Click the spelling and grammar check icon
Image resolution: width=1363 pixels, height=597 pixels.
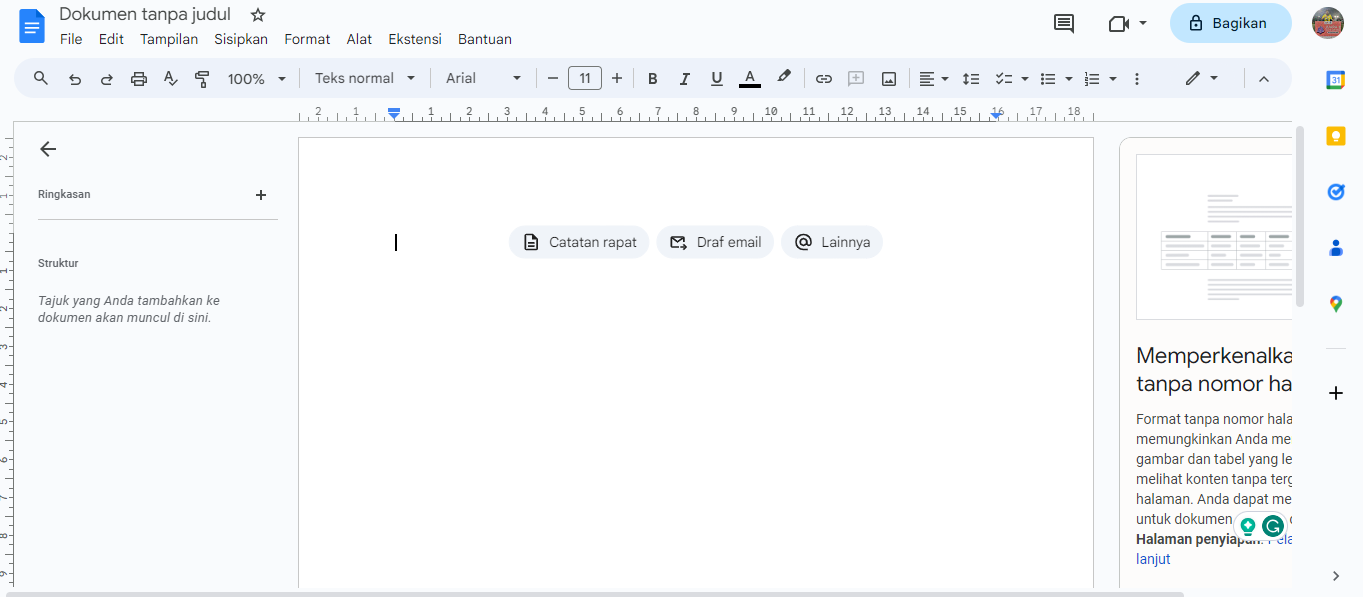pos(171,79)
